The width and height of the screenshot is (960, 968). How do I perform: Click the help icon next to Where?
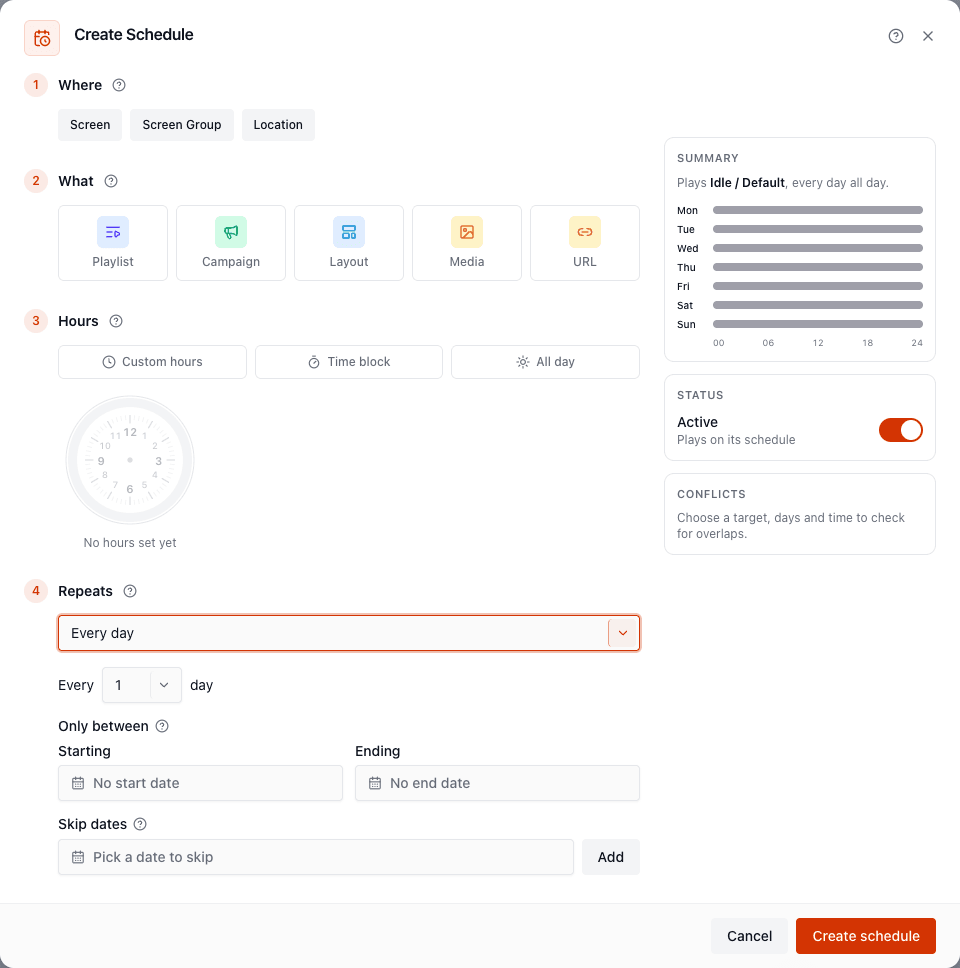coord(119,85)
